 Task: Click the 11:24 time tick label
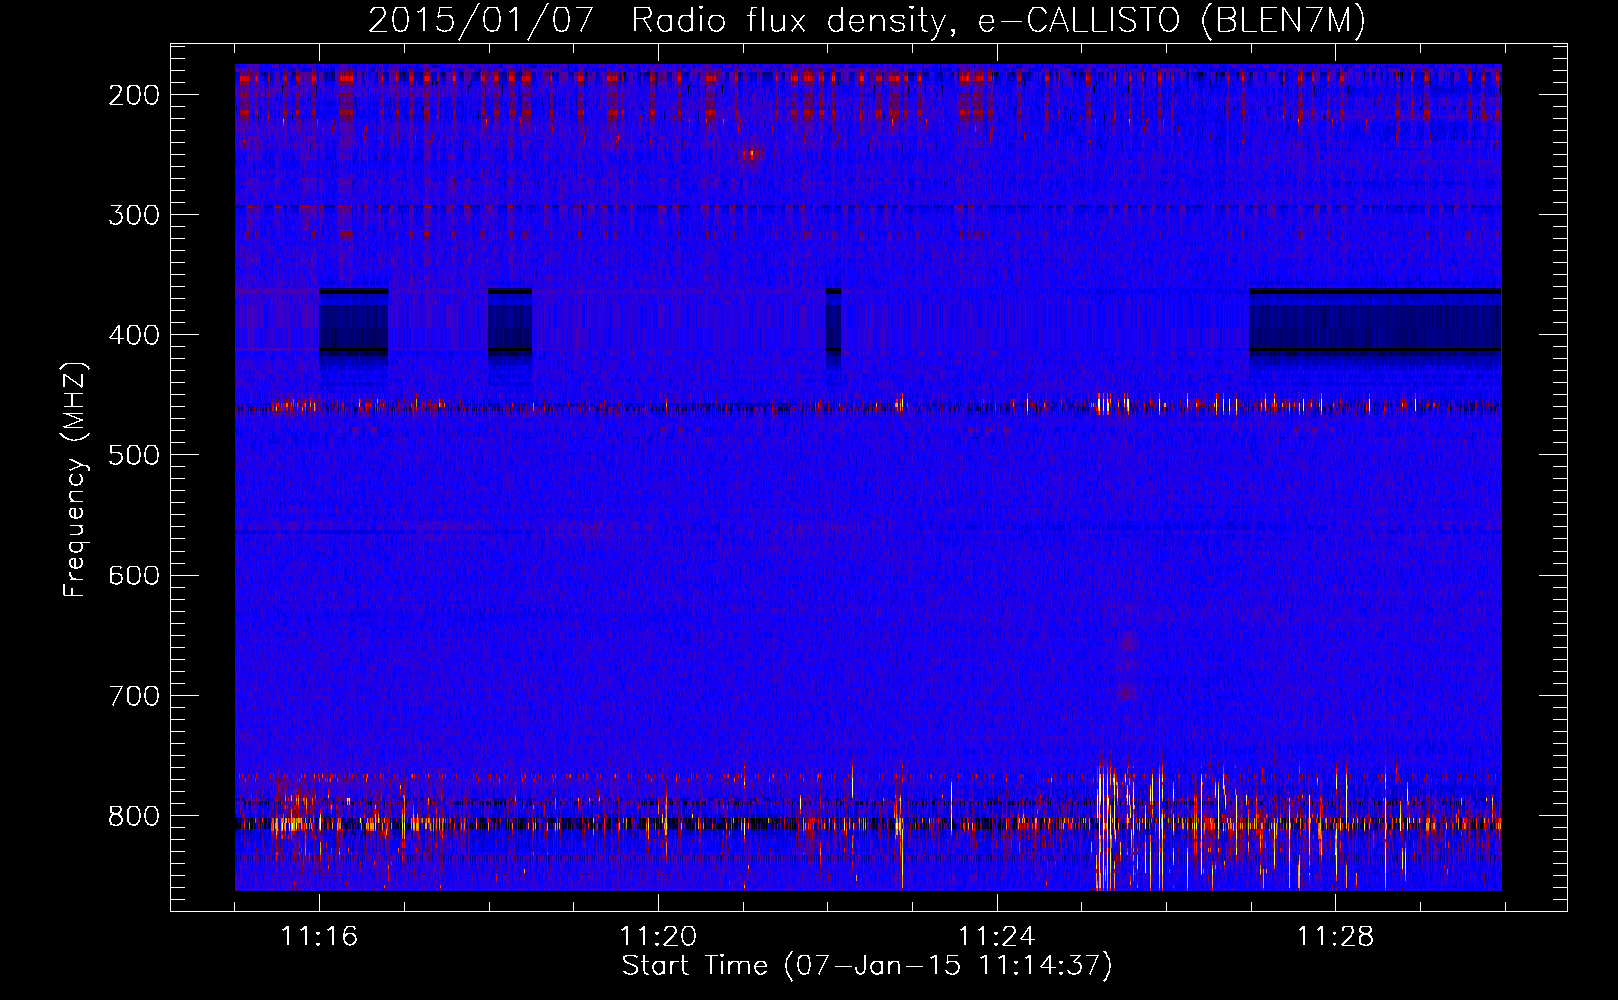[997, 936]
